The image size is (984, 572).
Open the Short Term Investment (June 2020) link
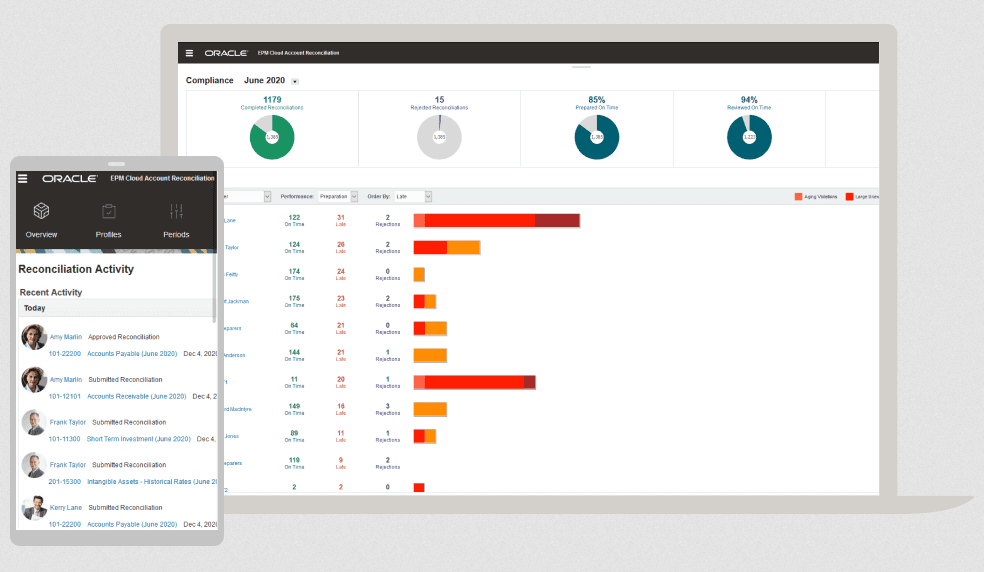pos(139,439)
